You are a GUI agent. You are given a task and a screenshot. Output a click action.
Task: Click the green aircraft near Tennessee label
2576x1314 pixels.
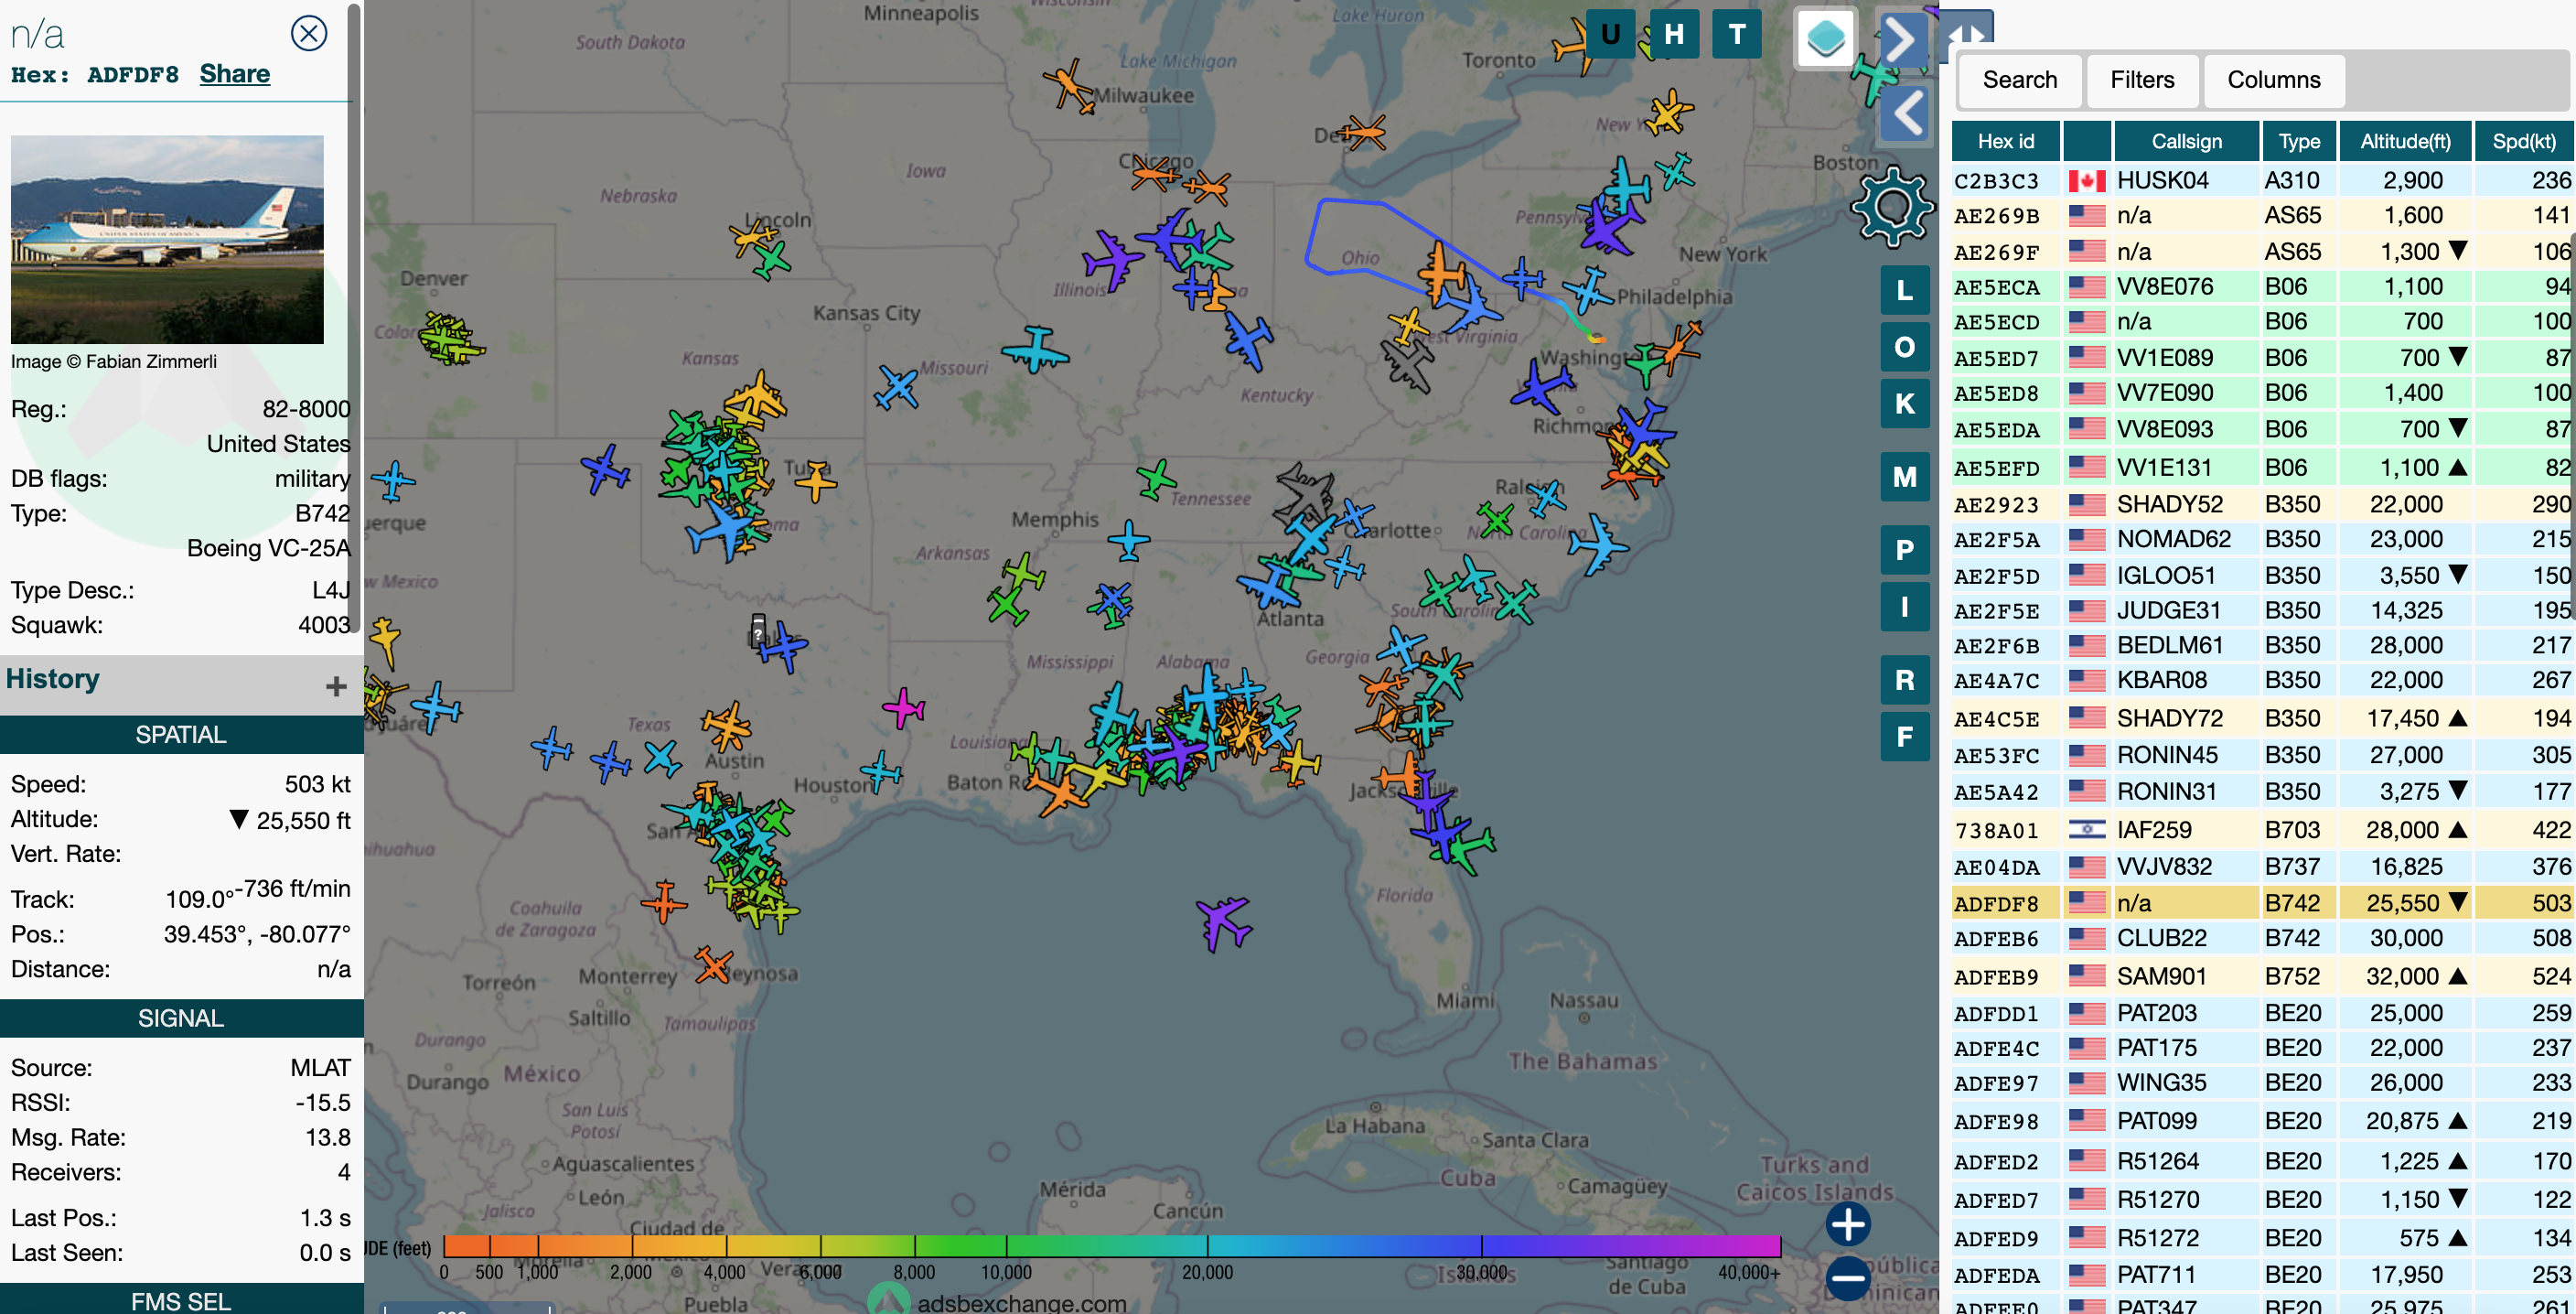pyautogui.click(x=1156, y=479)
